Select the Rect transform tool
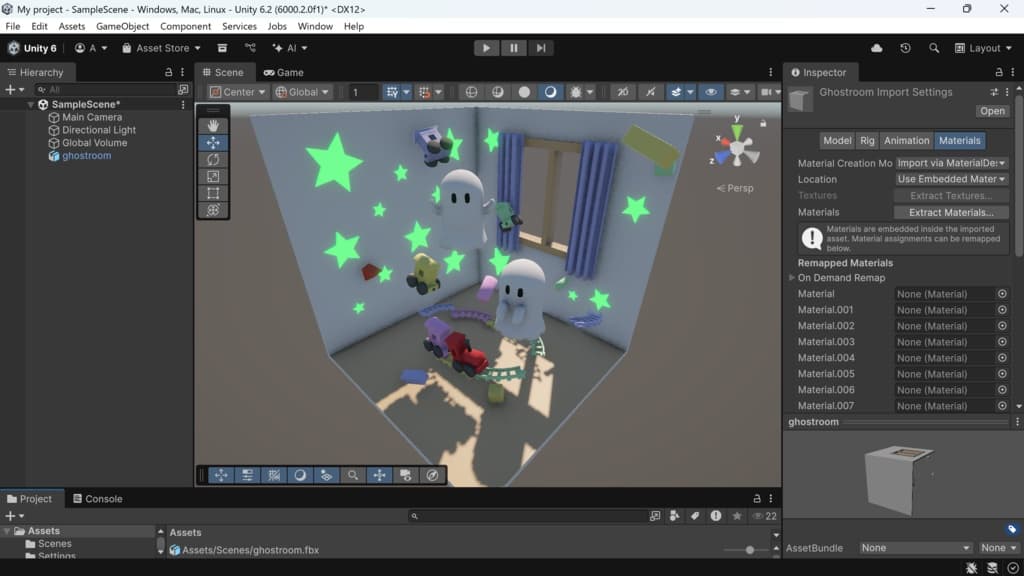This screenshot has width=1024, height=576. (213, 194)
